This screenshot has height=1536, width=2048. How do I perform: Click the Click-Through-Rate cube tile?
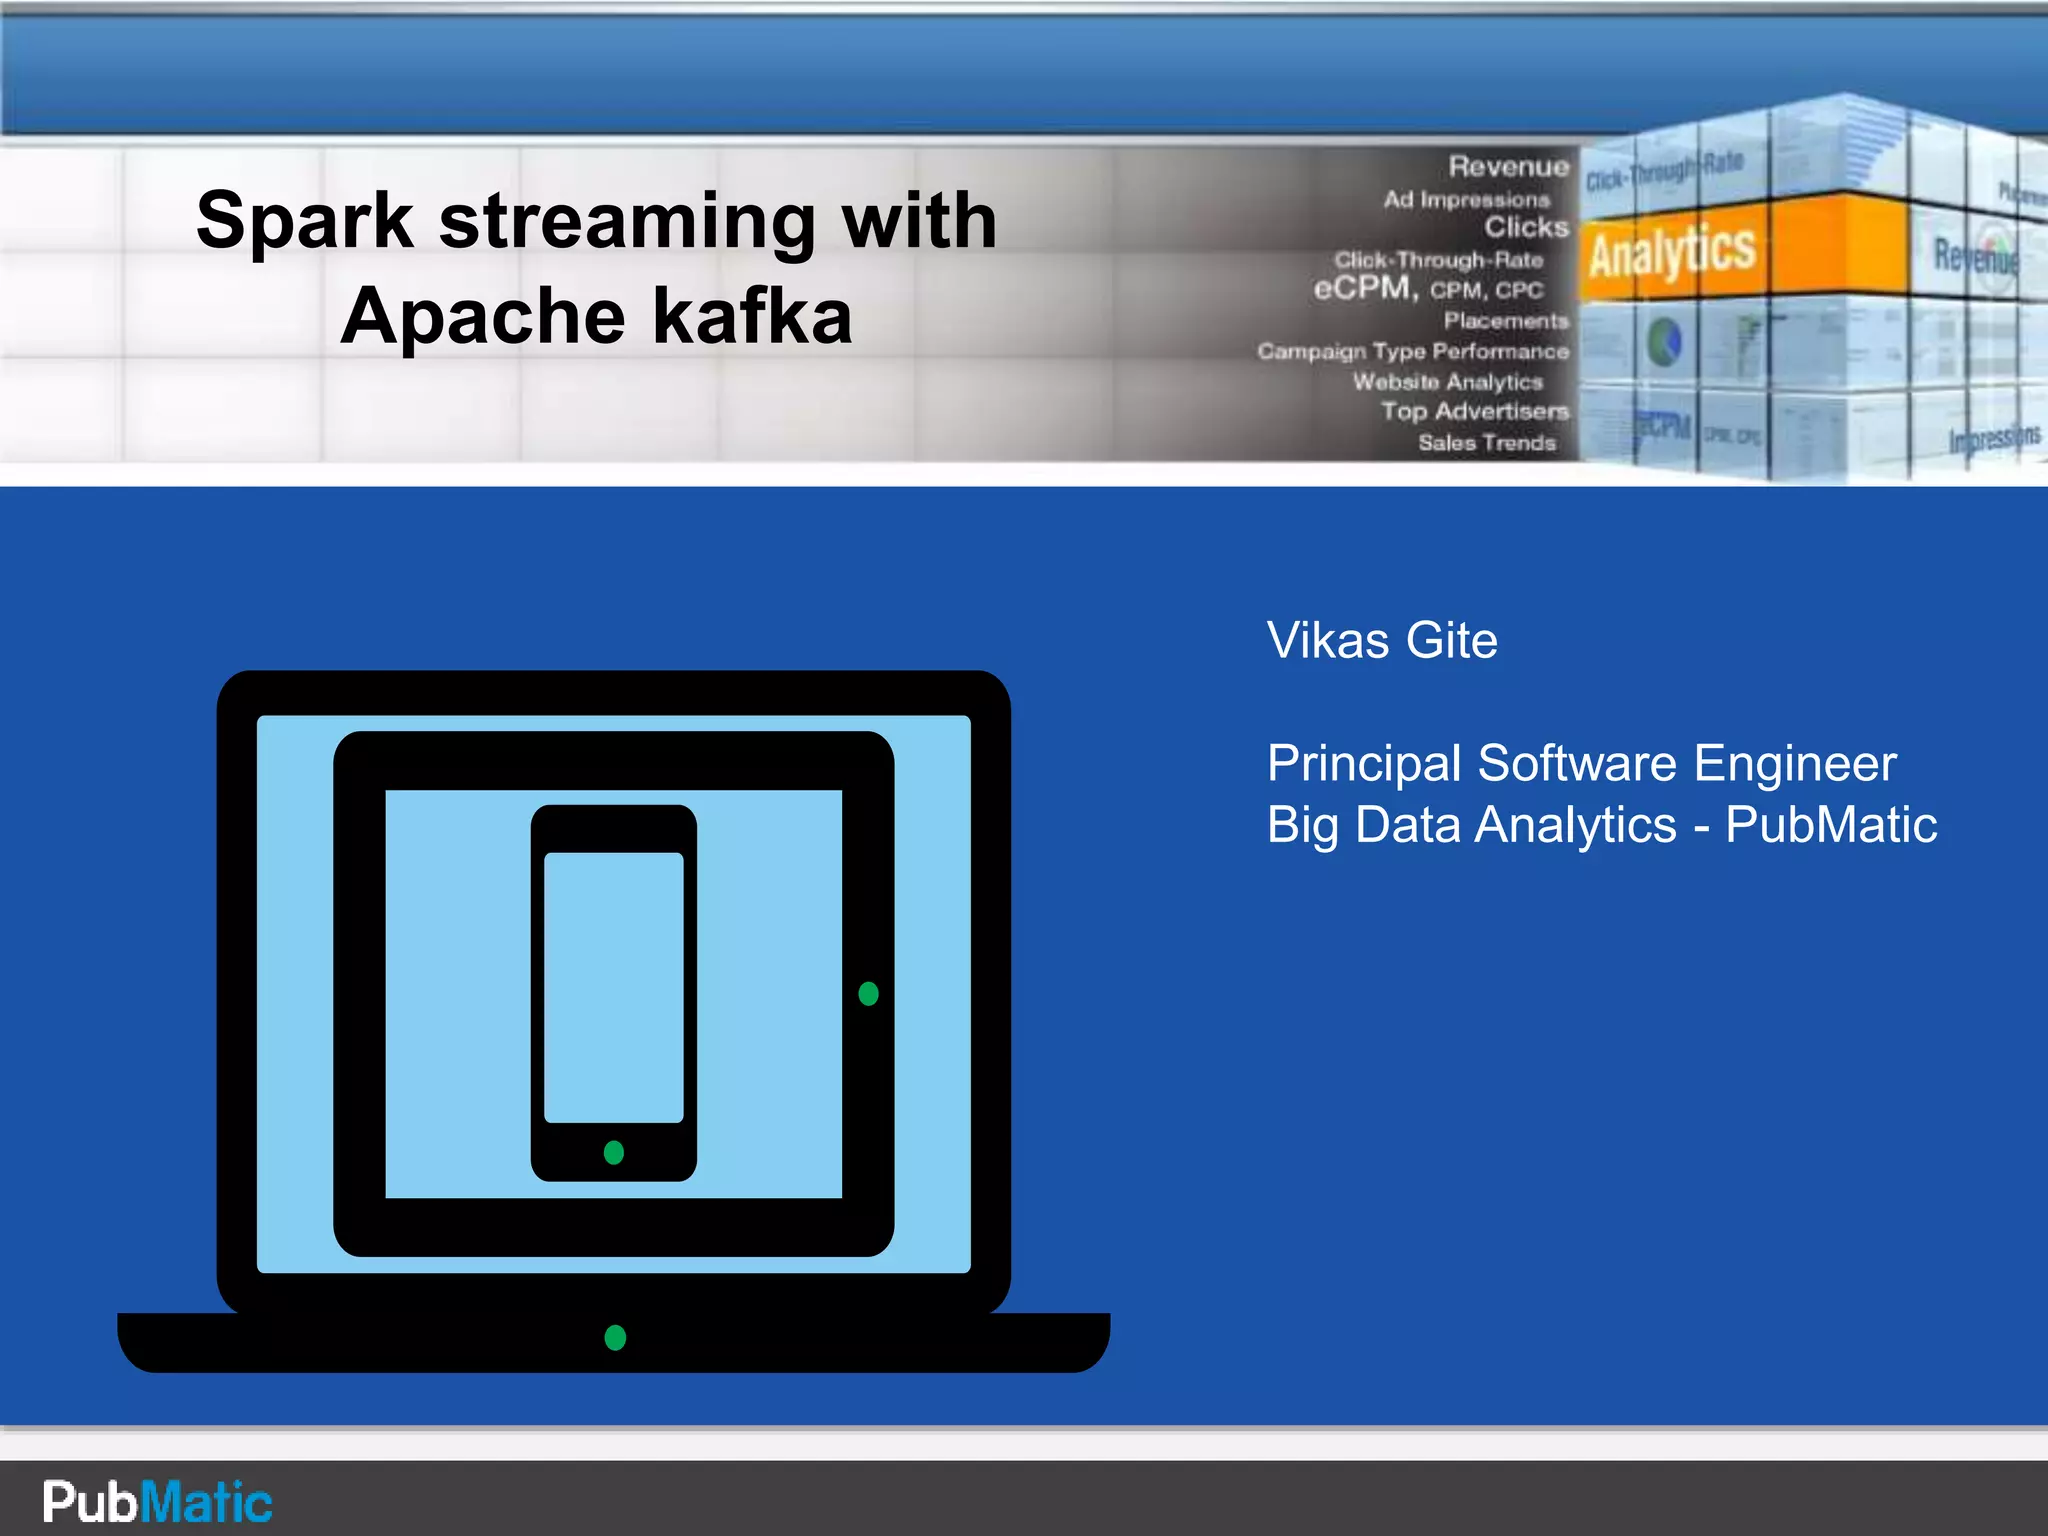1664,172
